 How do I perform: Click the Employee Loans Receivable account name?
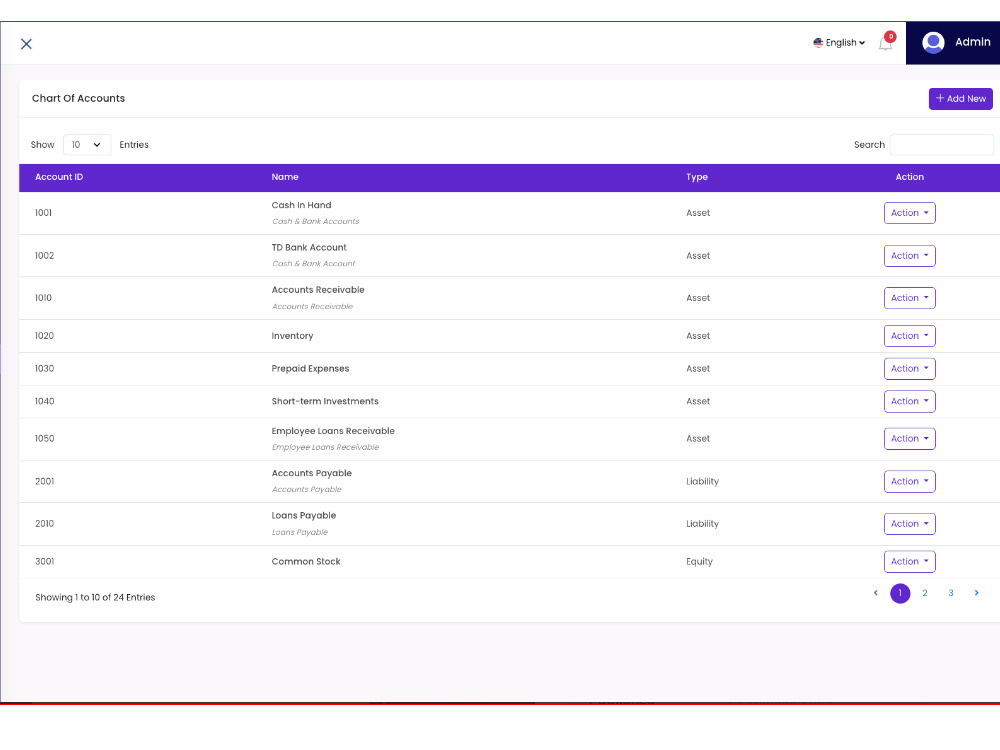click(333, 431)
